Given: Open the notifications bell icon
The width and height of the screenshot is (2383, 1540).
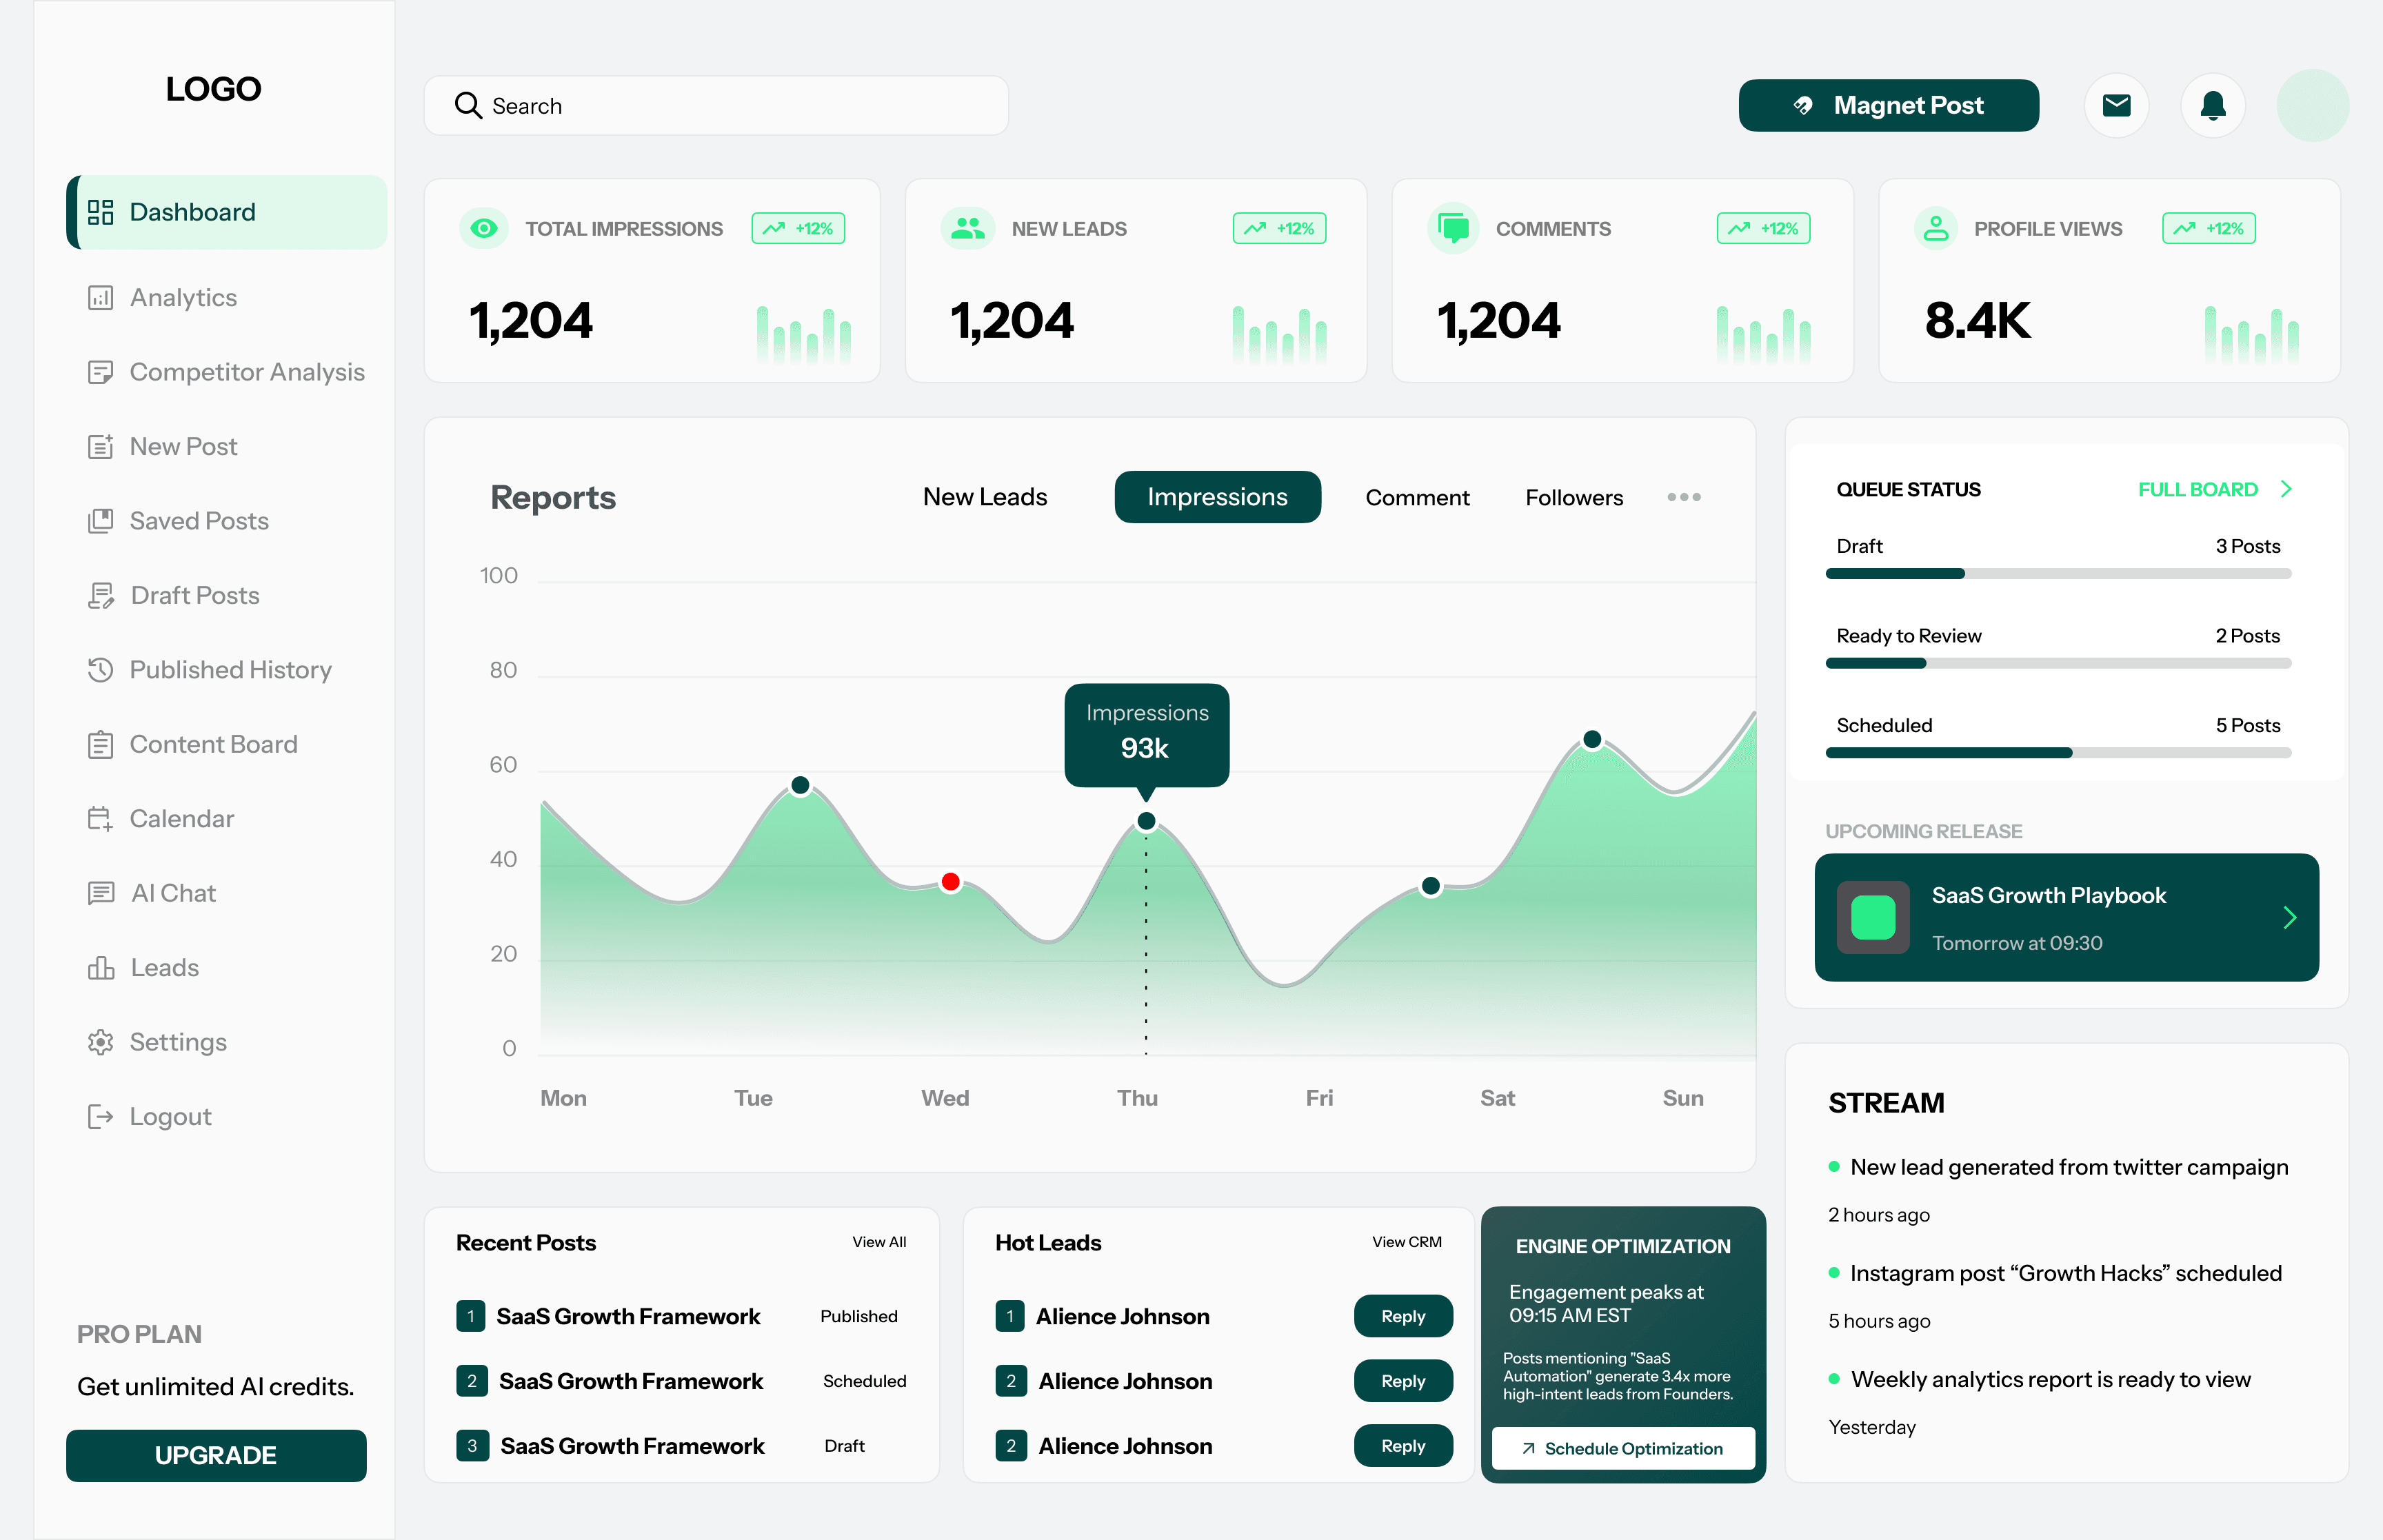Looking at the screenshot, I should pyautogui.click(x=2213, y=105).
